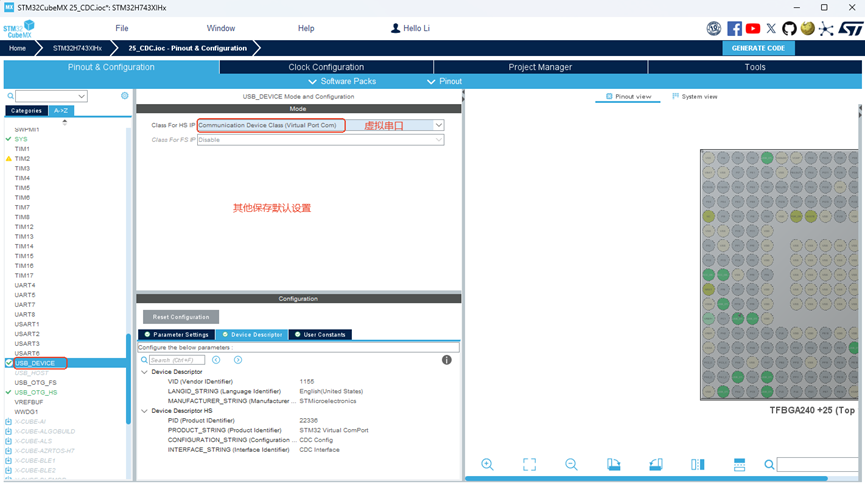Open the YouTube icon
The width and height of the screenshot is (865, 484).
pos(753,29)
